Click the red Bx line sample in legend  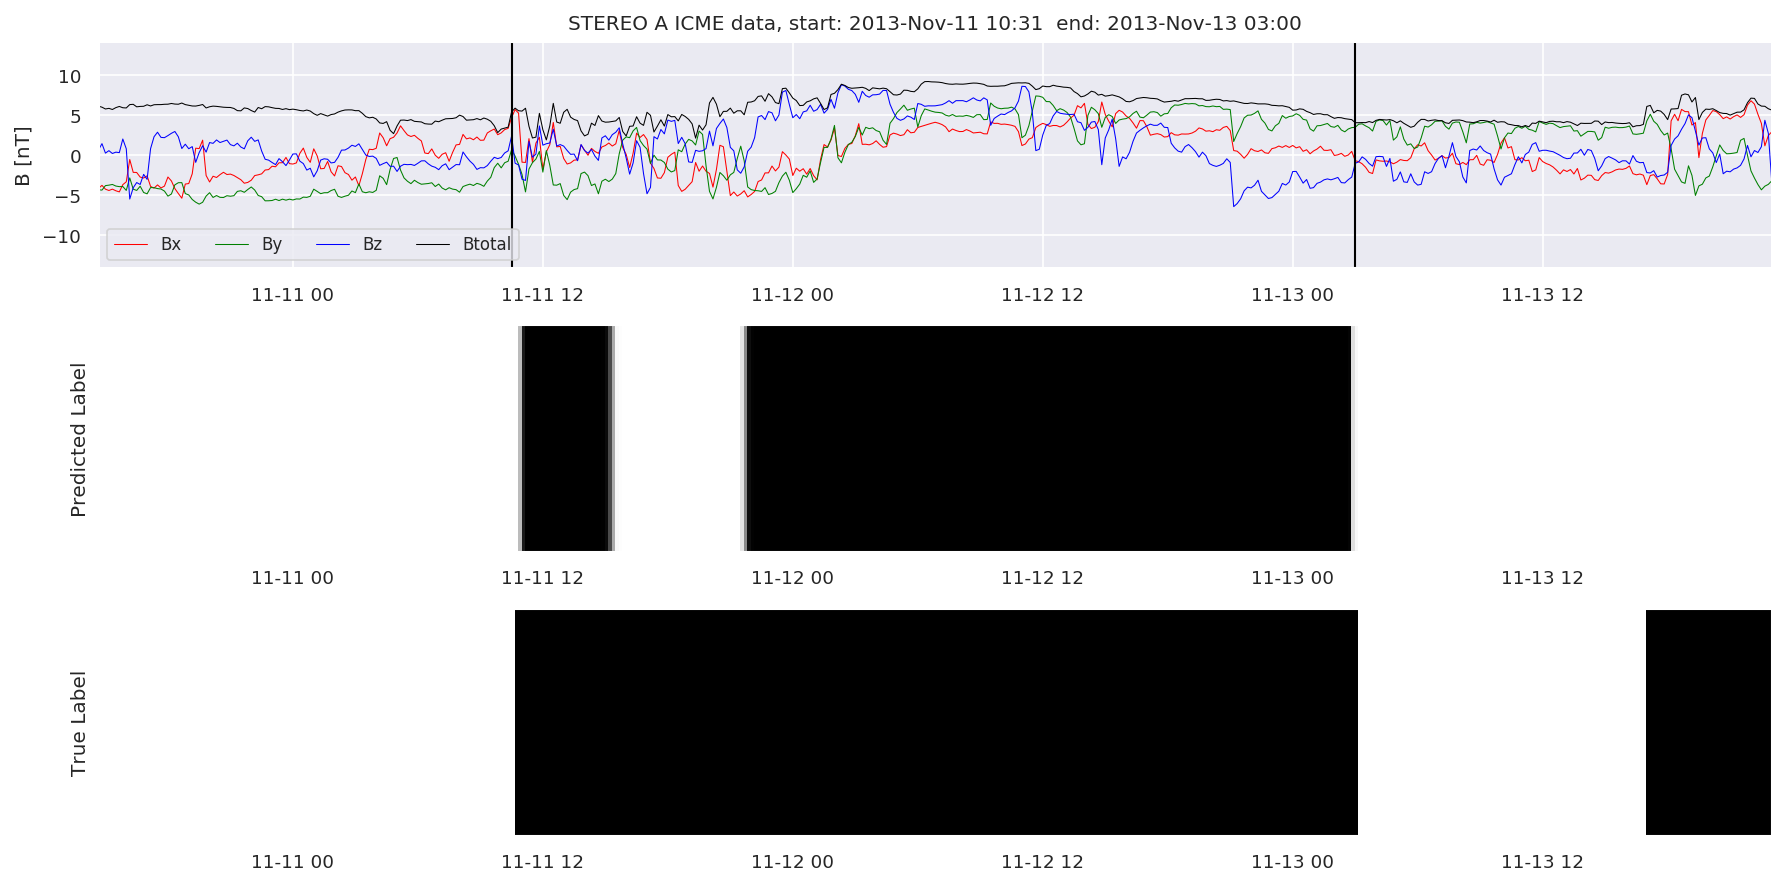pos(131,244)
